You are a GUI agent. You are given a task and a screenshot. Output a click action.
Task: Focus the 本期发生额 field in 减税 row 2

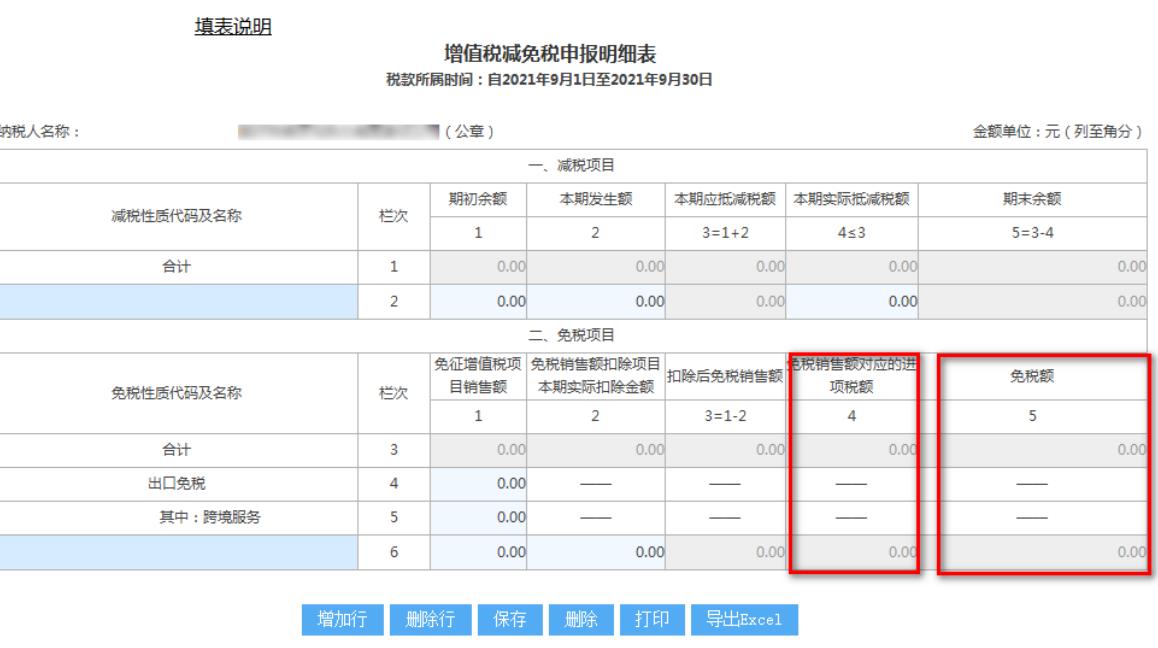click(594, 300)
